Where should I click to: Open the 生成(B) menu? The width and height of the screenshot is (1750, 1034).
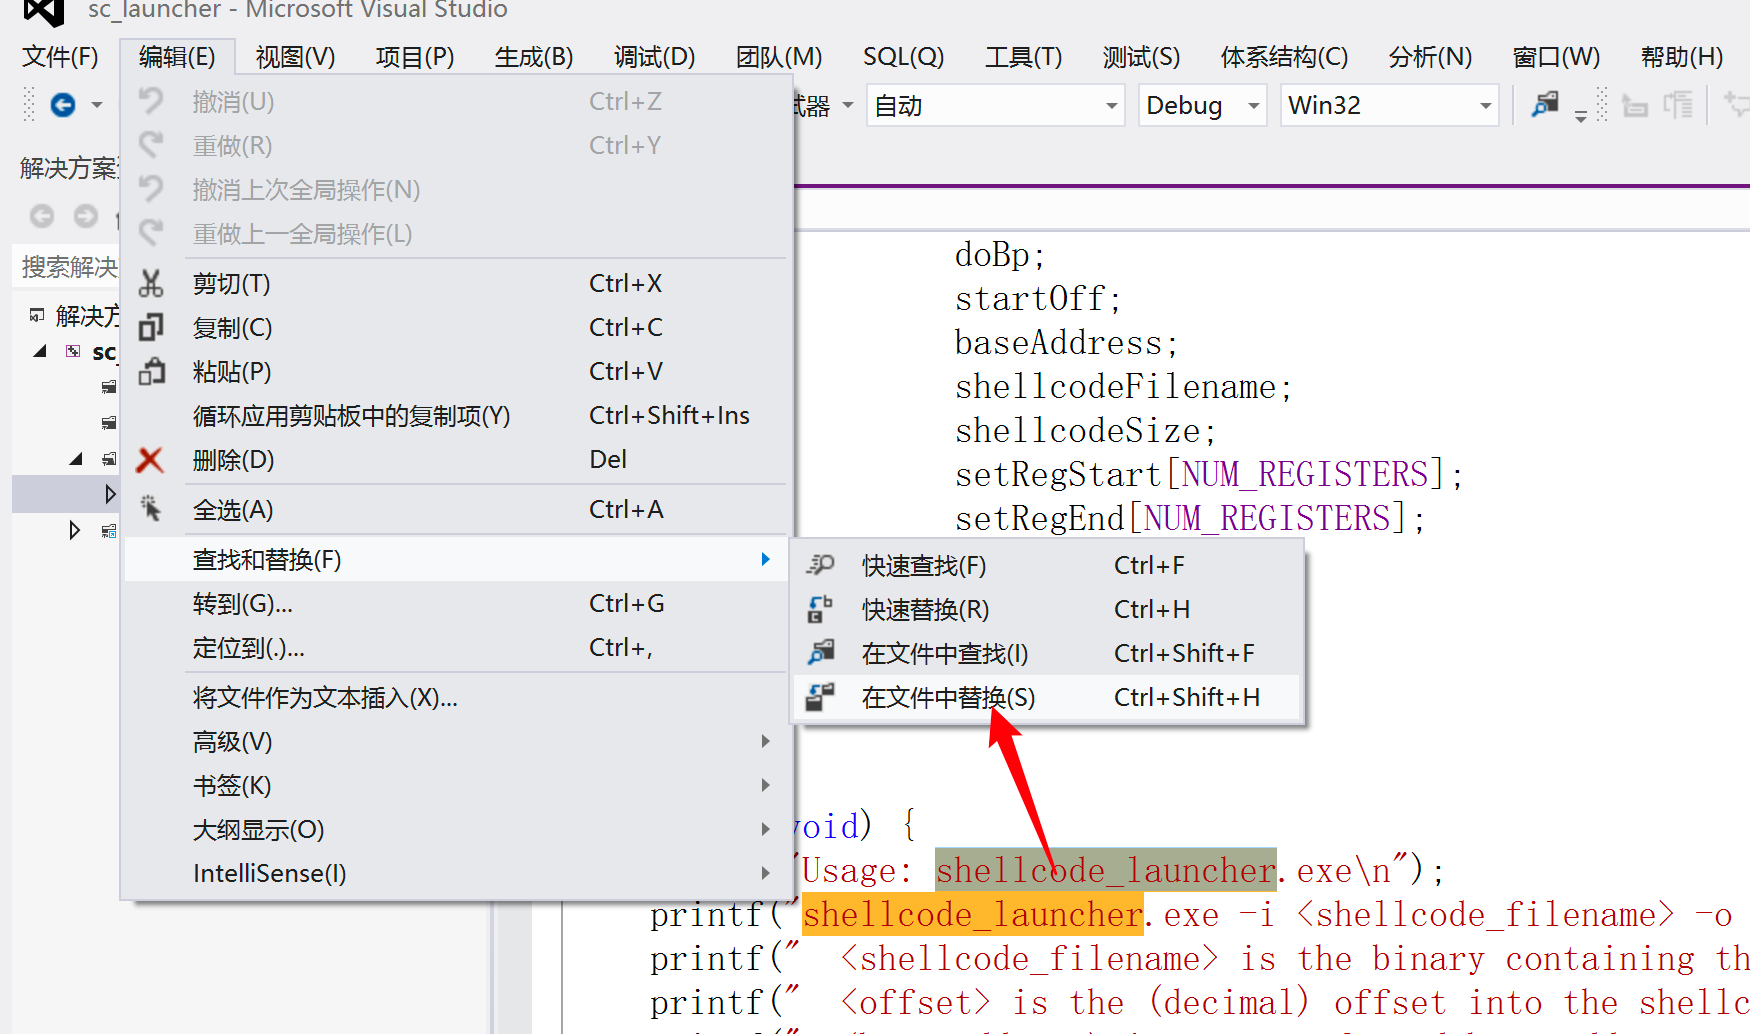534,57
